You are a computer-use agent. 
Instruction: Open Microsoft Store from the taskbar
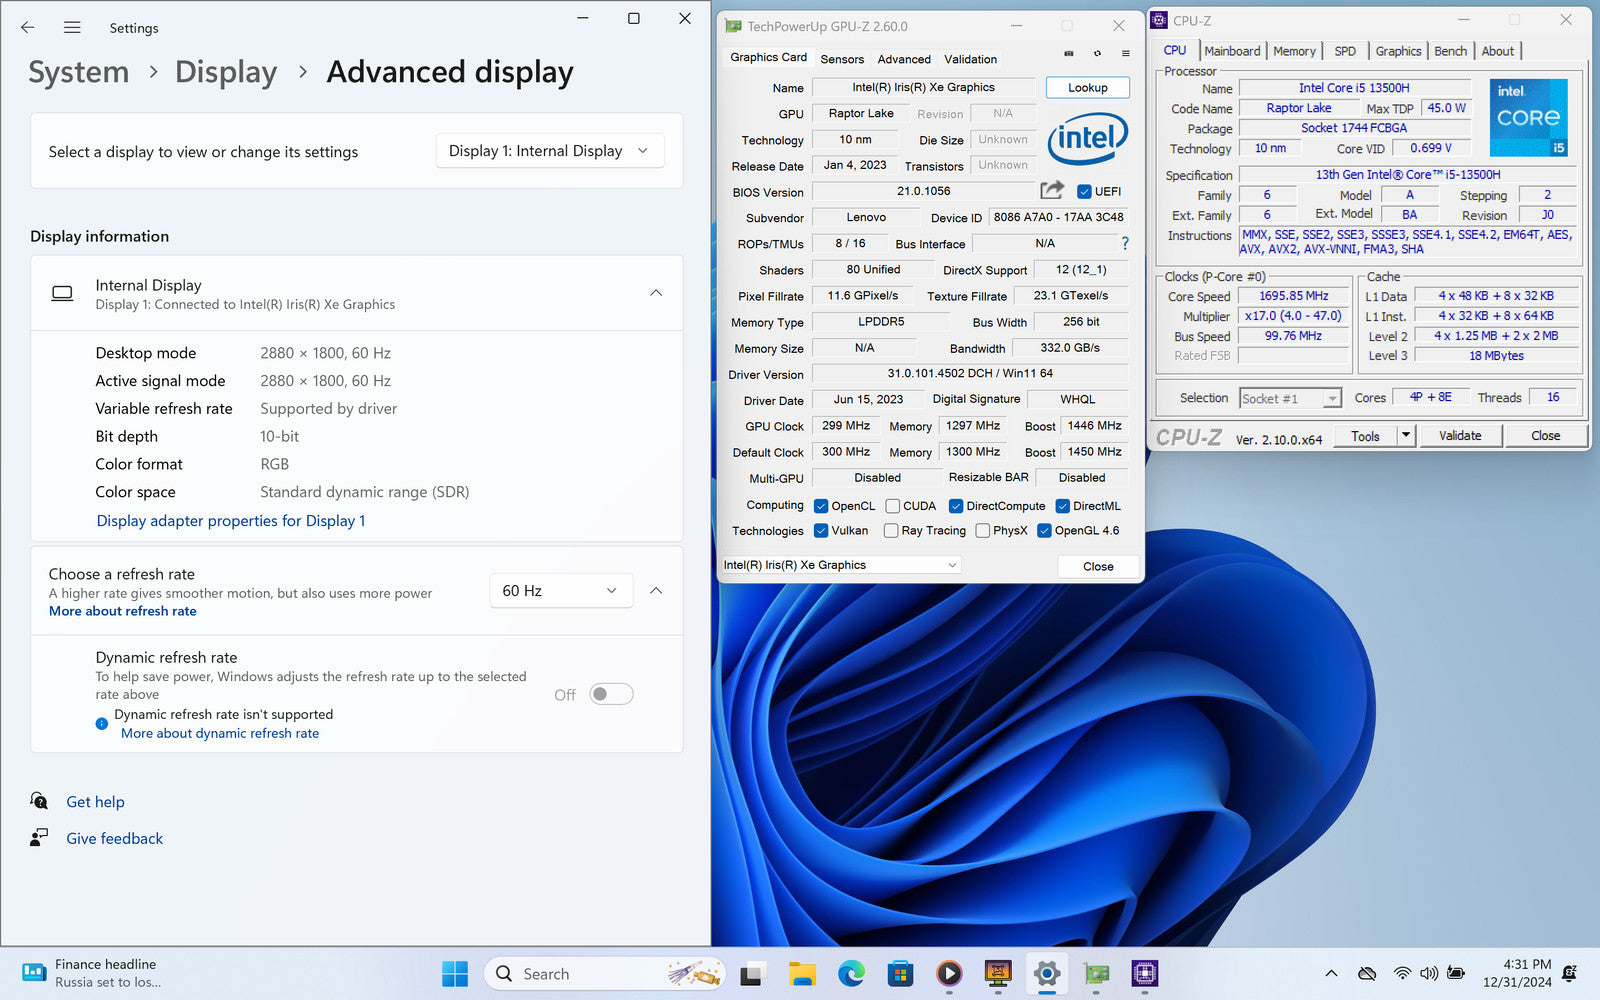pyautogui.click(x=900, y=973)
